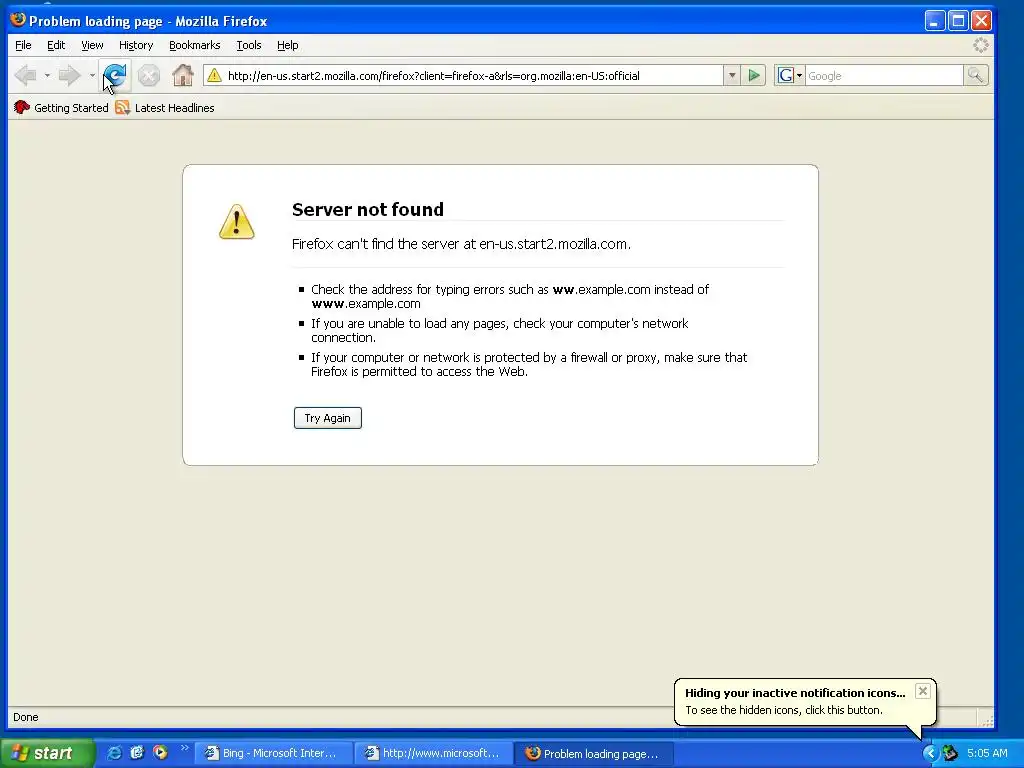The width and height of the screenshot is (1024, 768).
Task: Click the Back navigation arrow
Action: click(x=25, y=76)
